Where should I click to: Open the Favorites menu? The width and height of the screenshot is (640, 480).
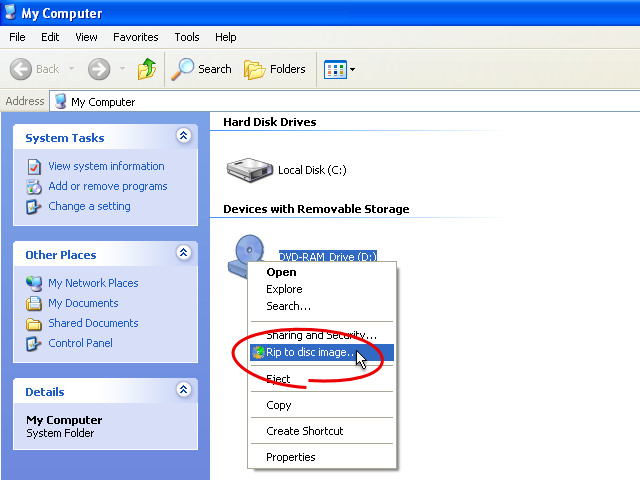pos(136,37)
